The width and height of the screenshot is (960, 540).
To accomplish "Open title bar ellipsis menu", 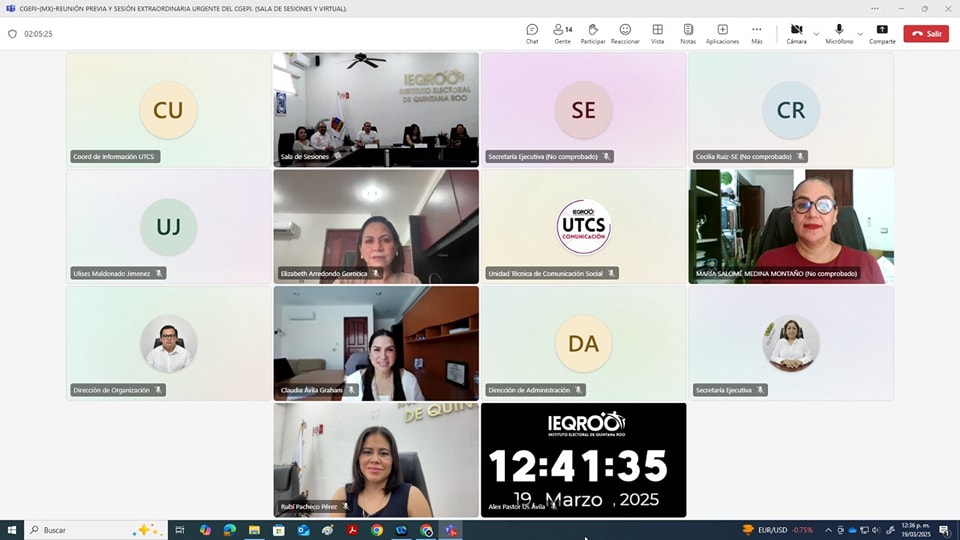I will (x=875, y=9).
